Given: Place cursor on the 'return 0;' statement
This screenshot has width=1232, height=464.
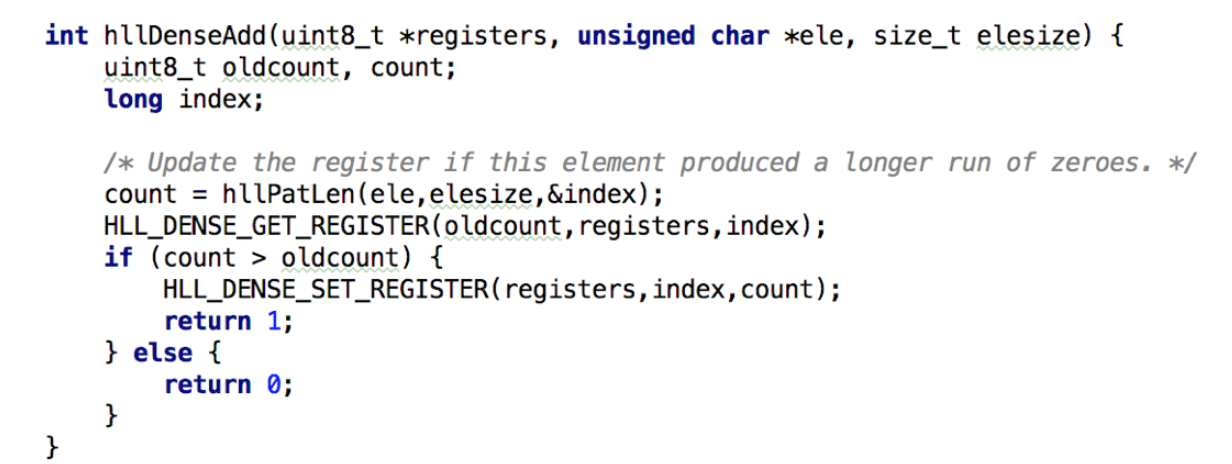Looking at the screenshot, I should pos(228,384).
